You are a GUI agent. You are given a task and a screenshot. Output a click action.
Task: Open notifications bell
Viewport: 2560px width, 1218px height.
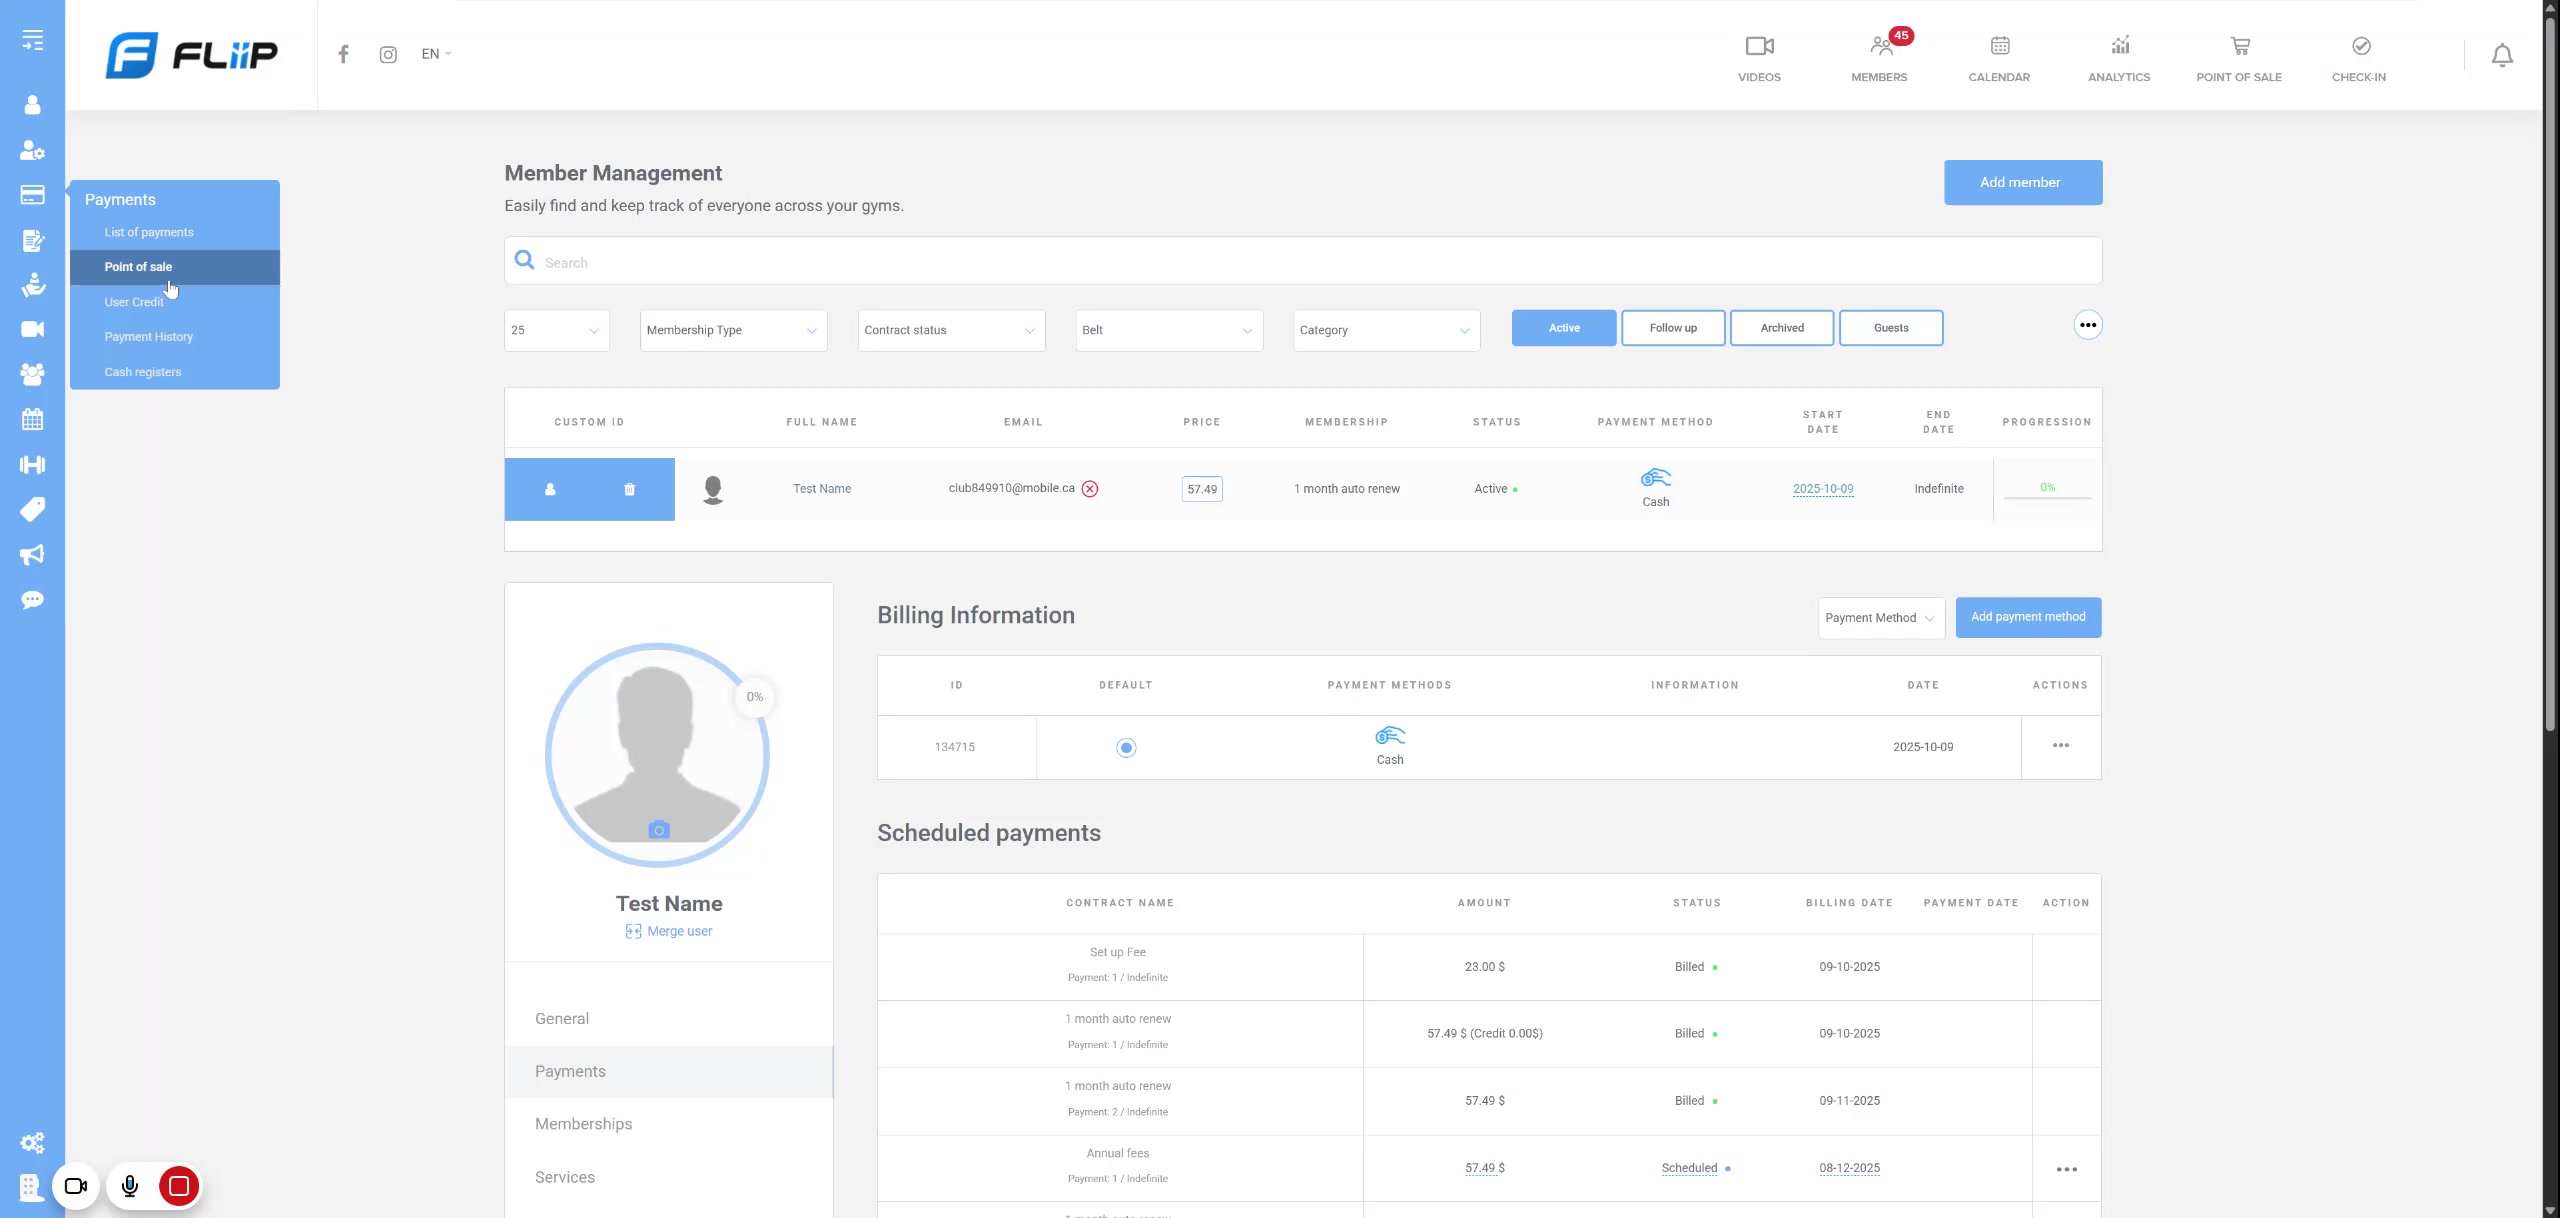tap(2502, 55)
